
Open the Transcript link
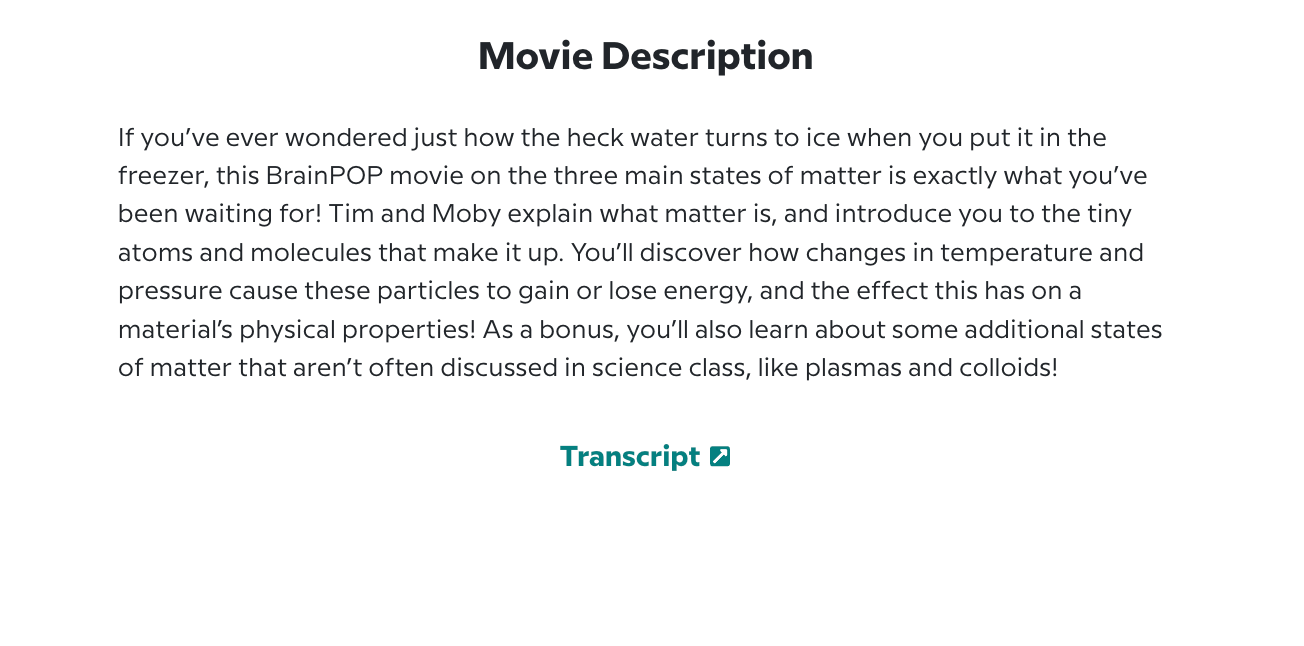[630, 456]
